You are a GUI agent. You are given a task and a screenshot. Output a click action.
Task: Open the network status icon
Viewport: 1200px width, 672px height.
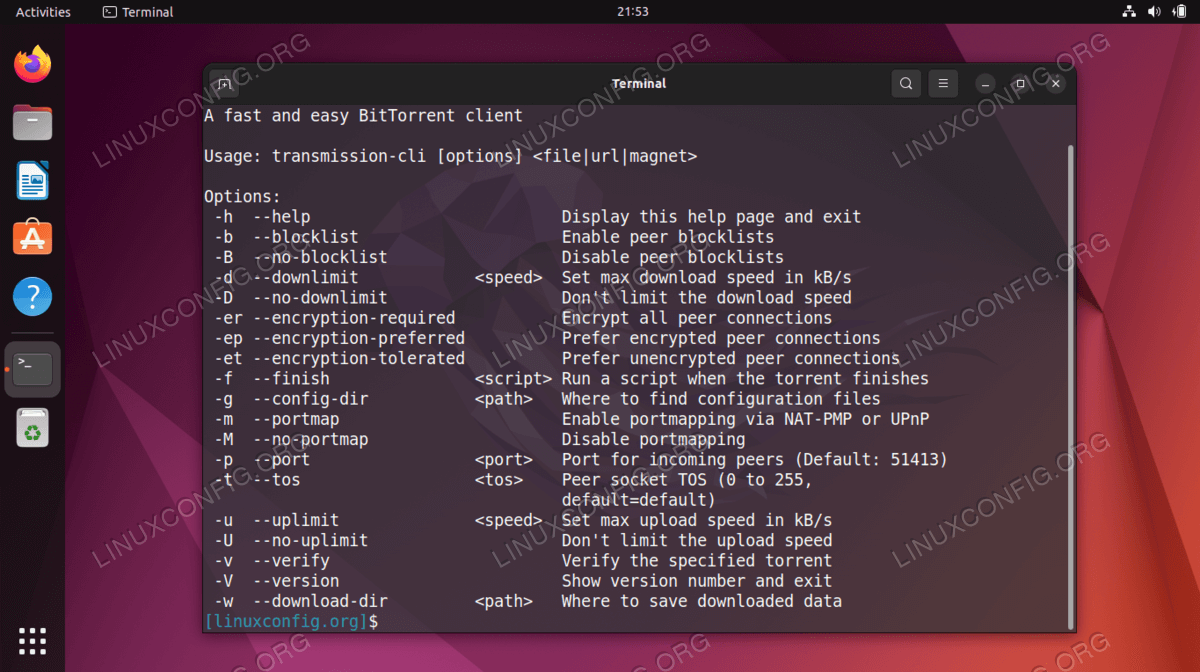(1129, 12)
